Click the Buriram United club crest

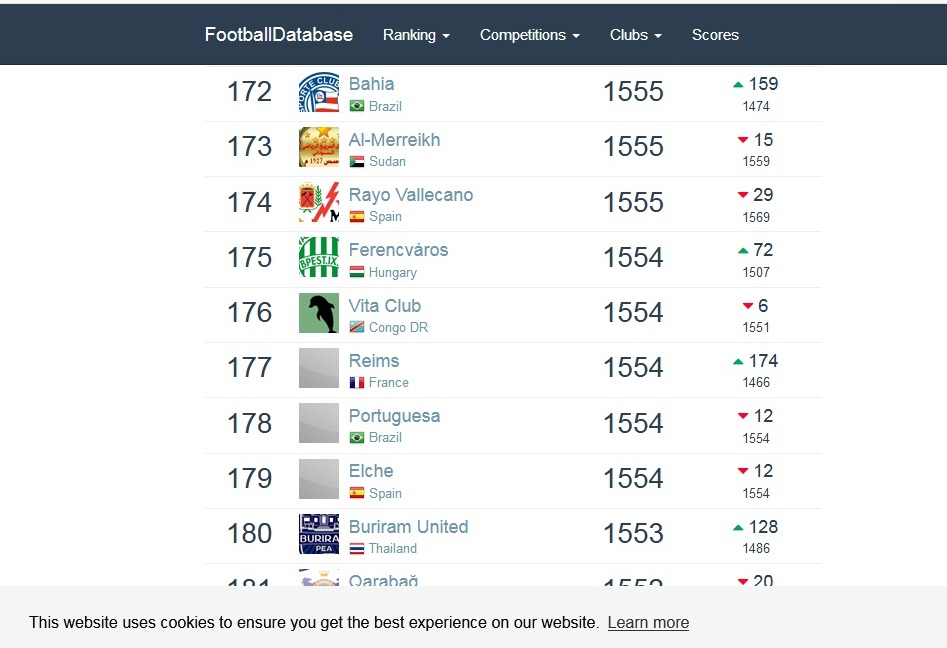[319, 534]
